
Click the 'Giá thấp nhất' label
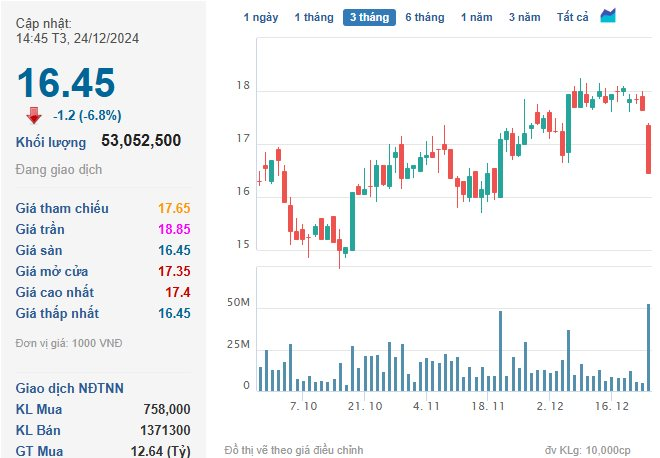click(57, 314)
